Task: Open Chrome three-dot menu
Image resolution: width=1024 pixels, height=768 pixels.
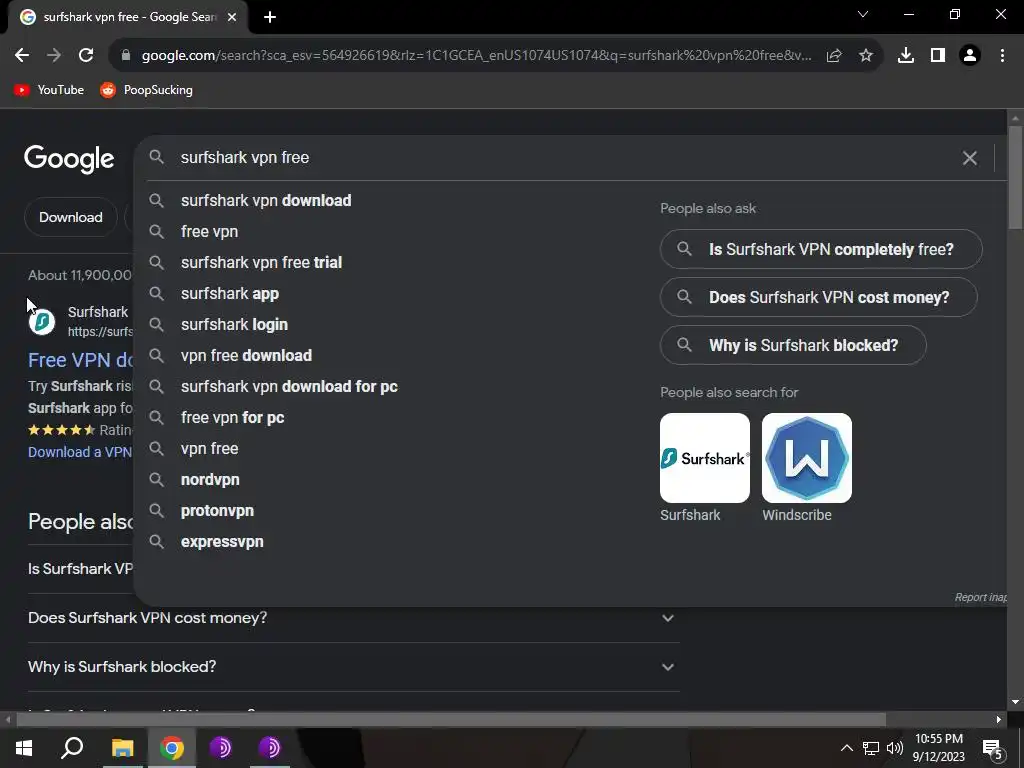Action: (1002, 56)
